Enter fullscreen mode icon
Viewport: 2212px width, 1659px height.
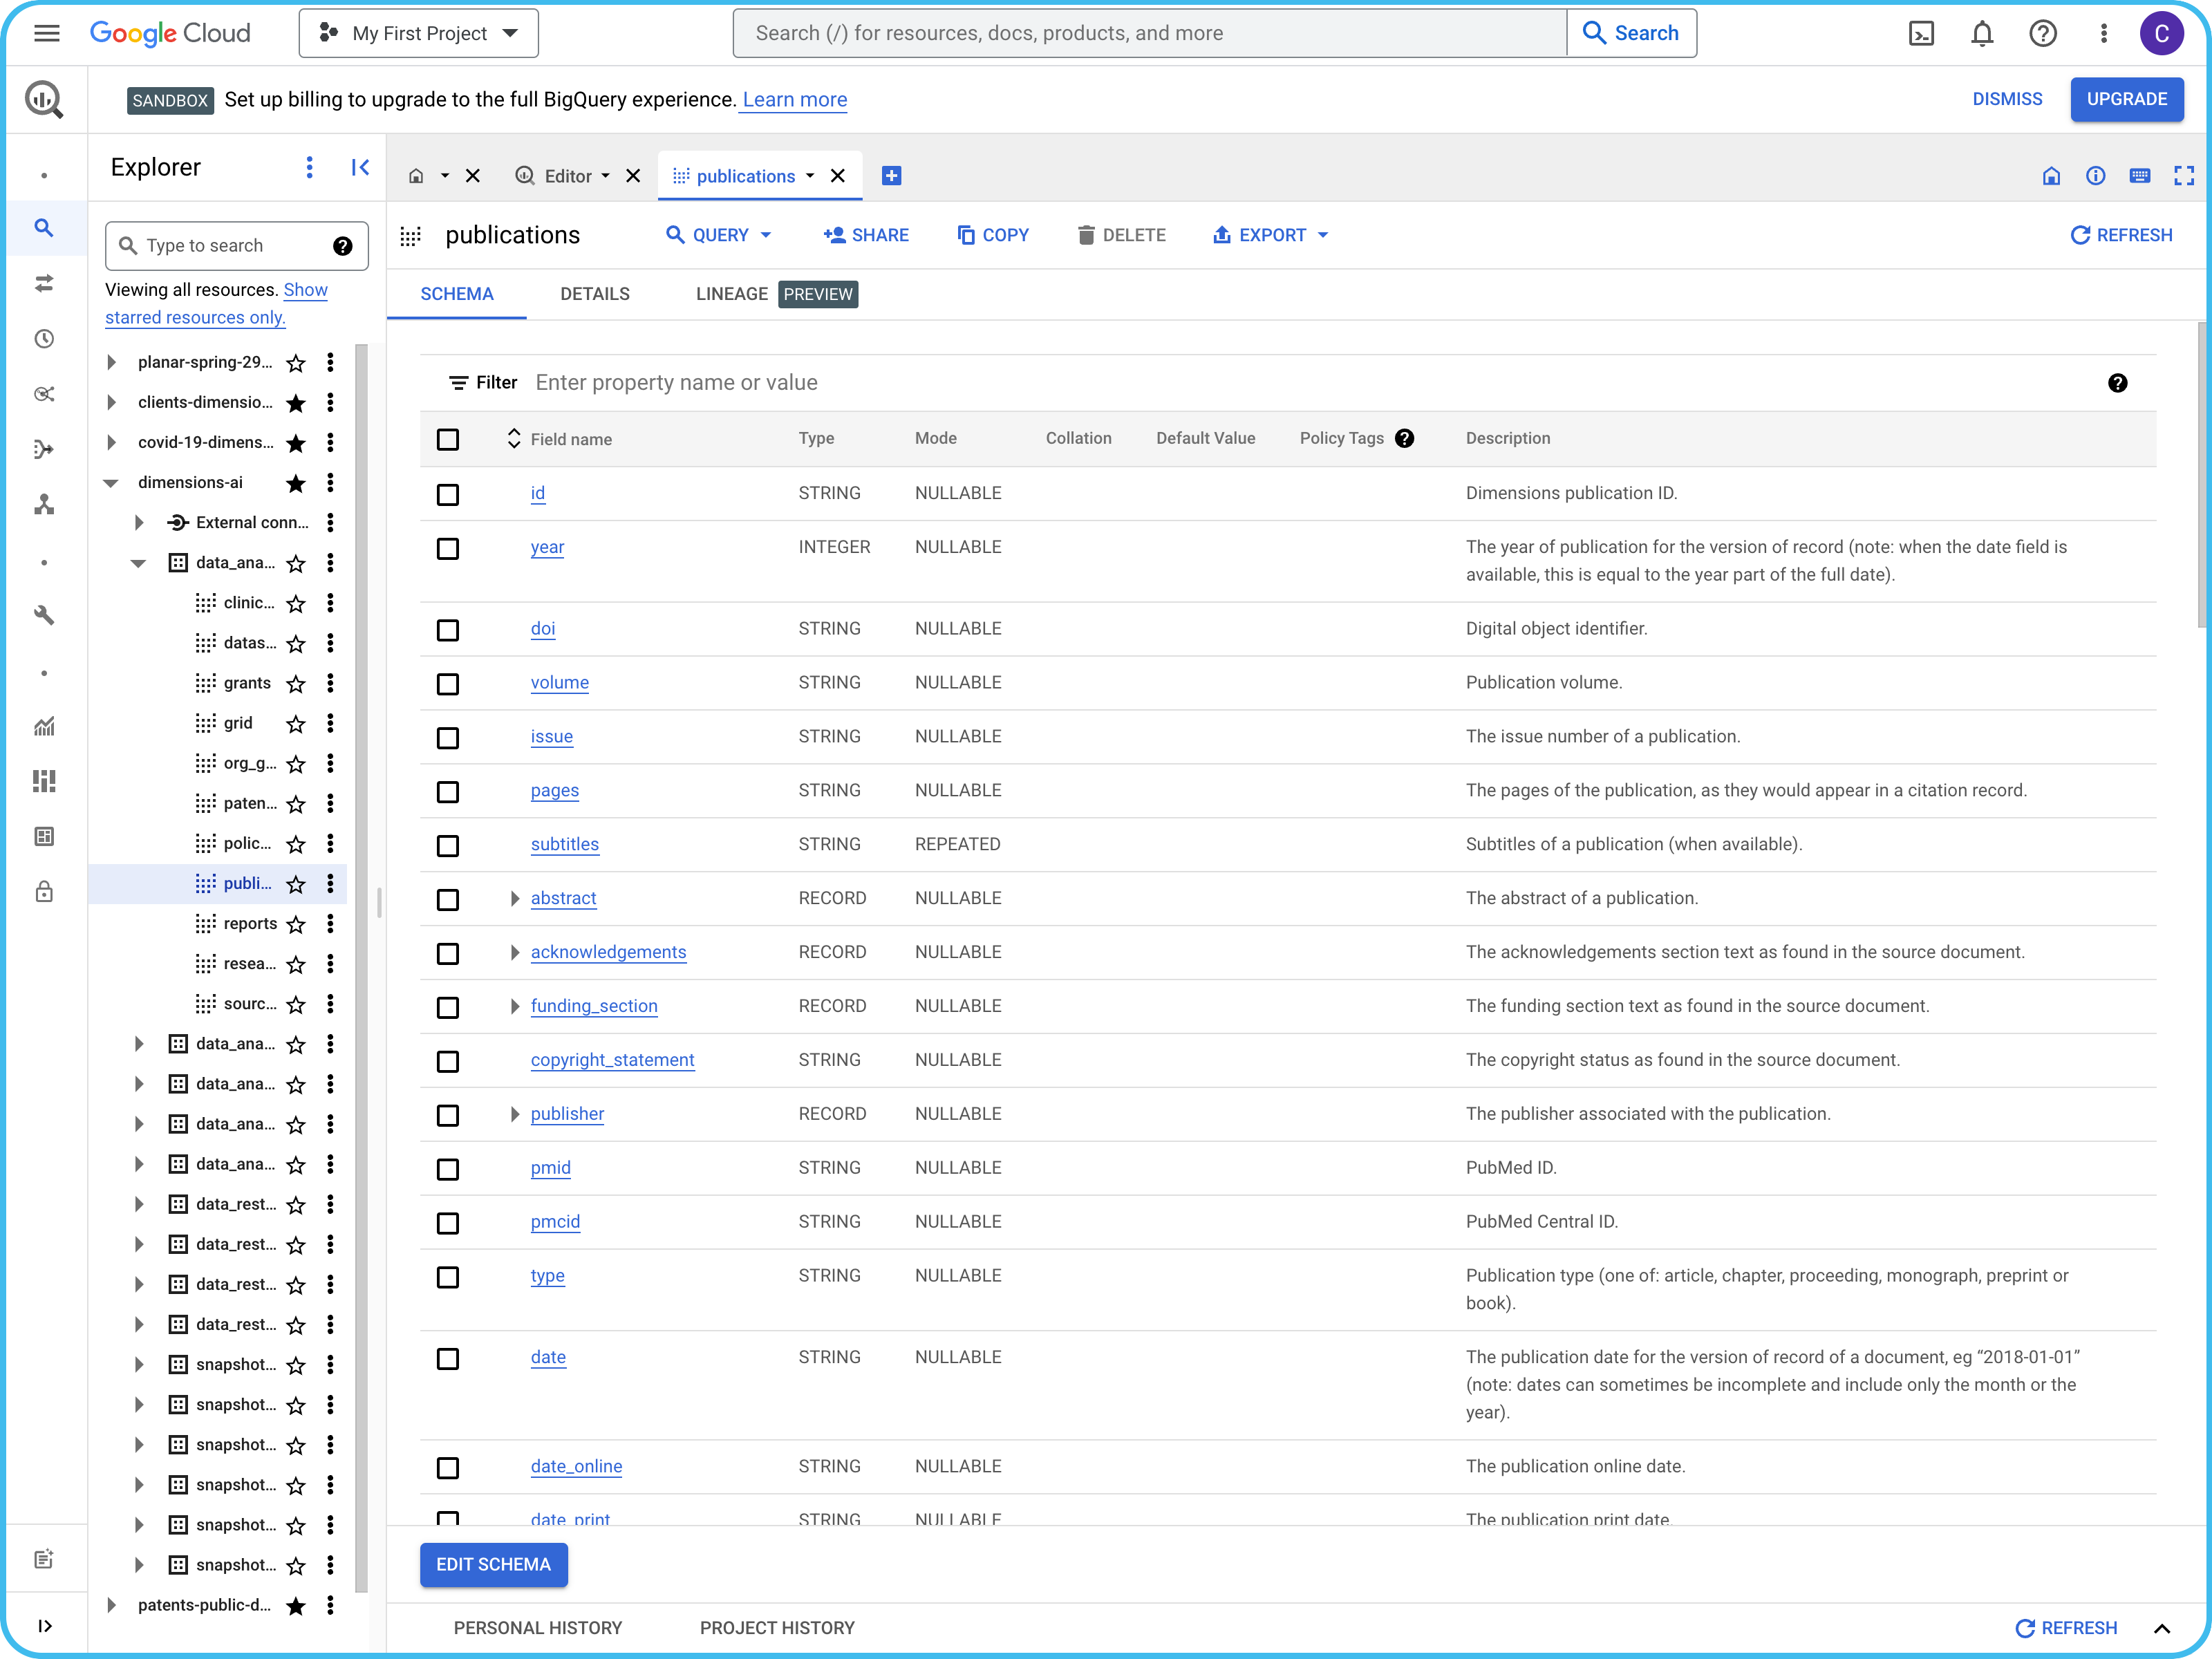(x=2183, y=176)
